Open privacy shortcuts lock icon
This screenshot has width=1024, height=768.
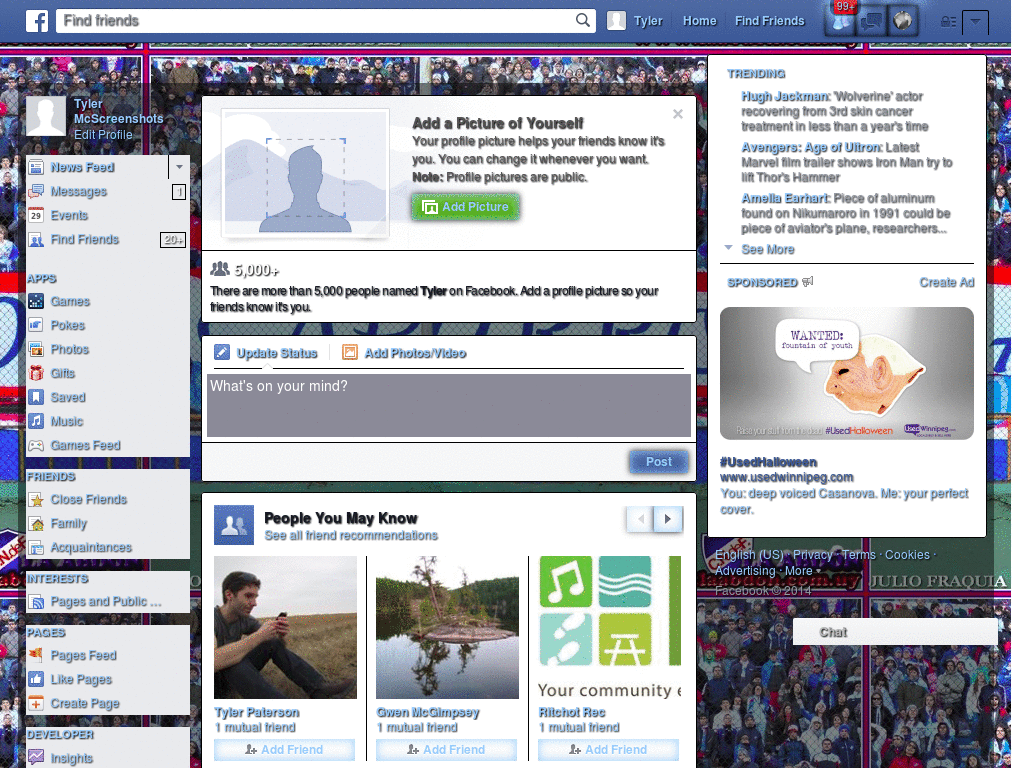pos(948,22)
